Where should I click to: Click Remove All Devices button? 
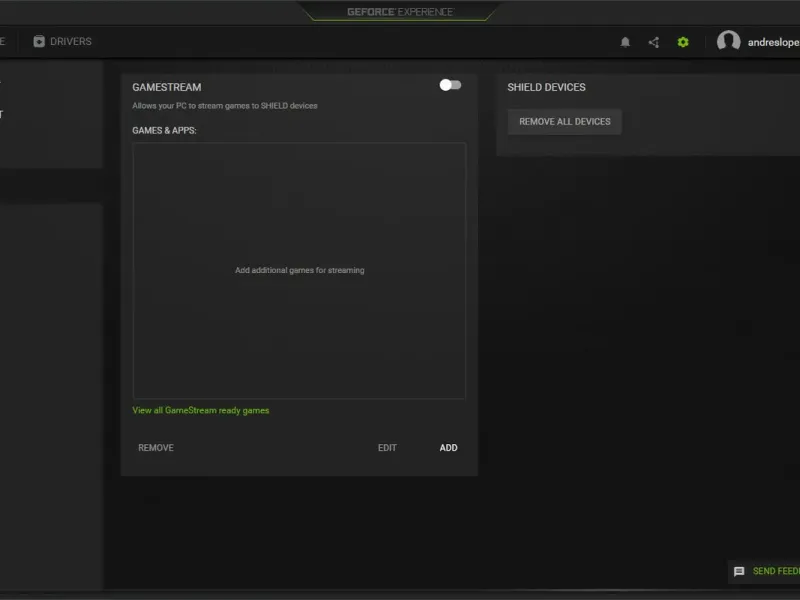tap(564, 121)
